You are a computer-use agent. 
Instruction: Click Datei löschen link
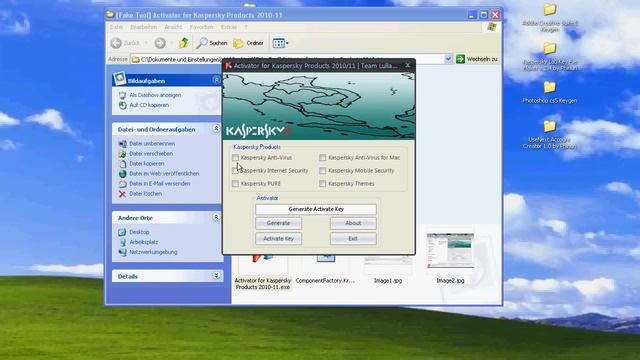pos(145,193)
